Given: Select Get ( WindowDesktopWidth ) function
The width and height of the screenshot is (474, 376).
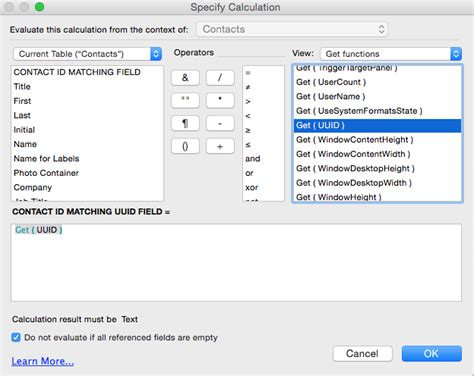Looking at the screenshot, I should [x=377, y=183].
